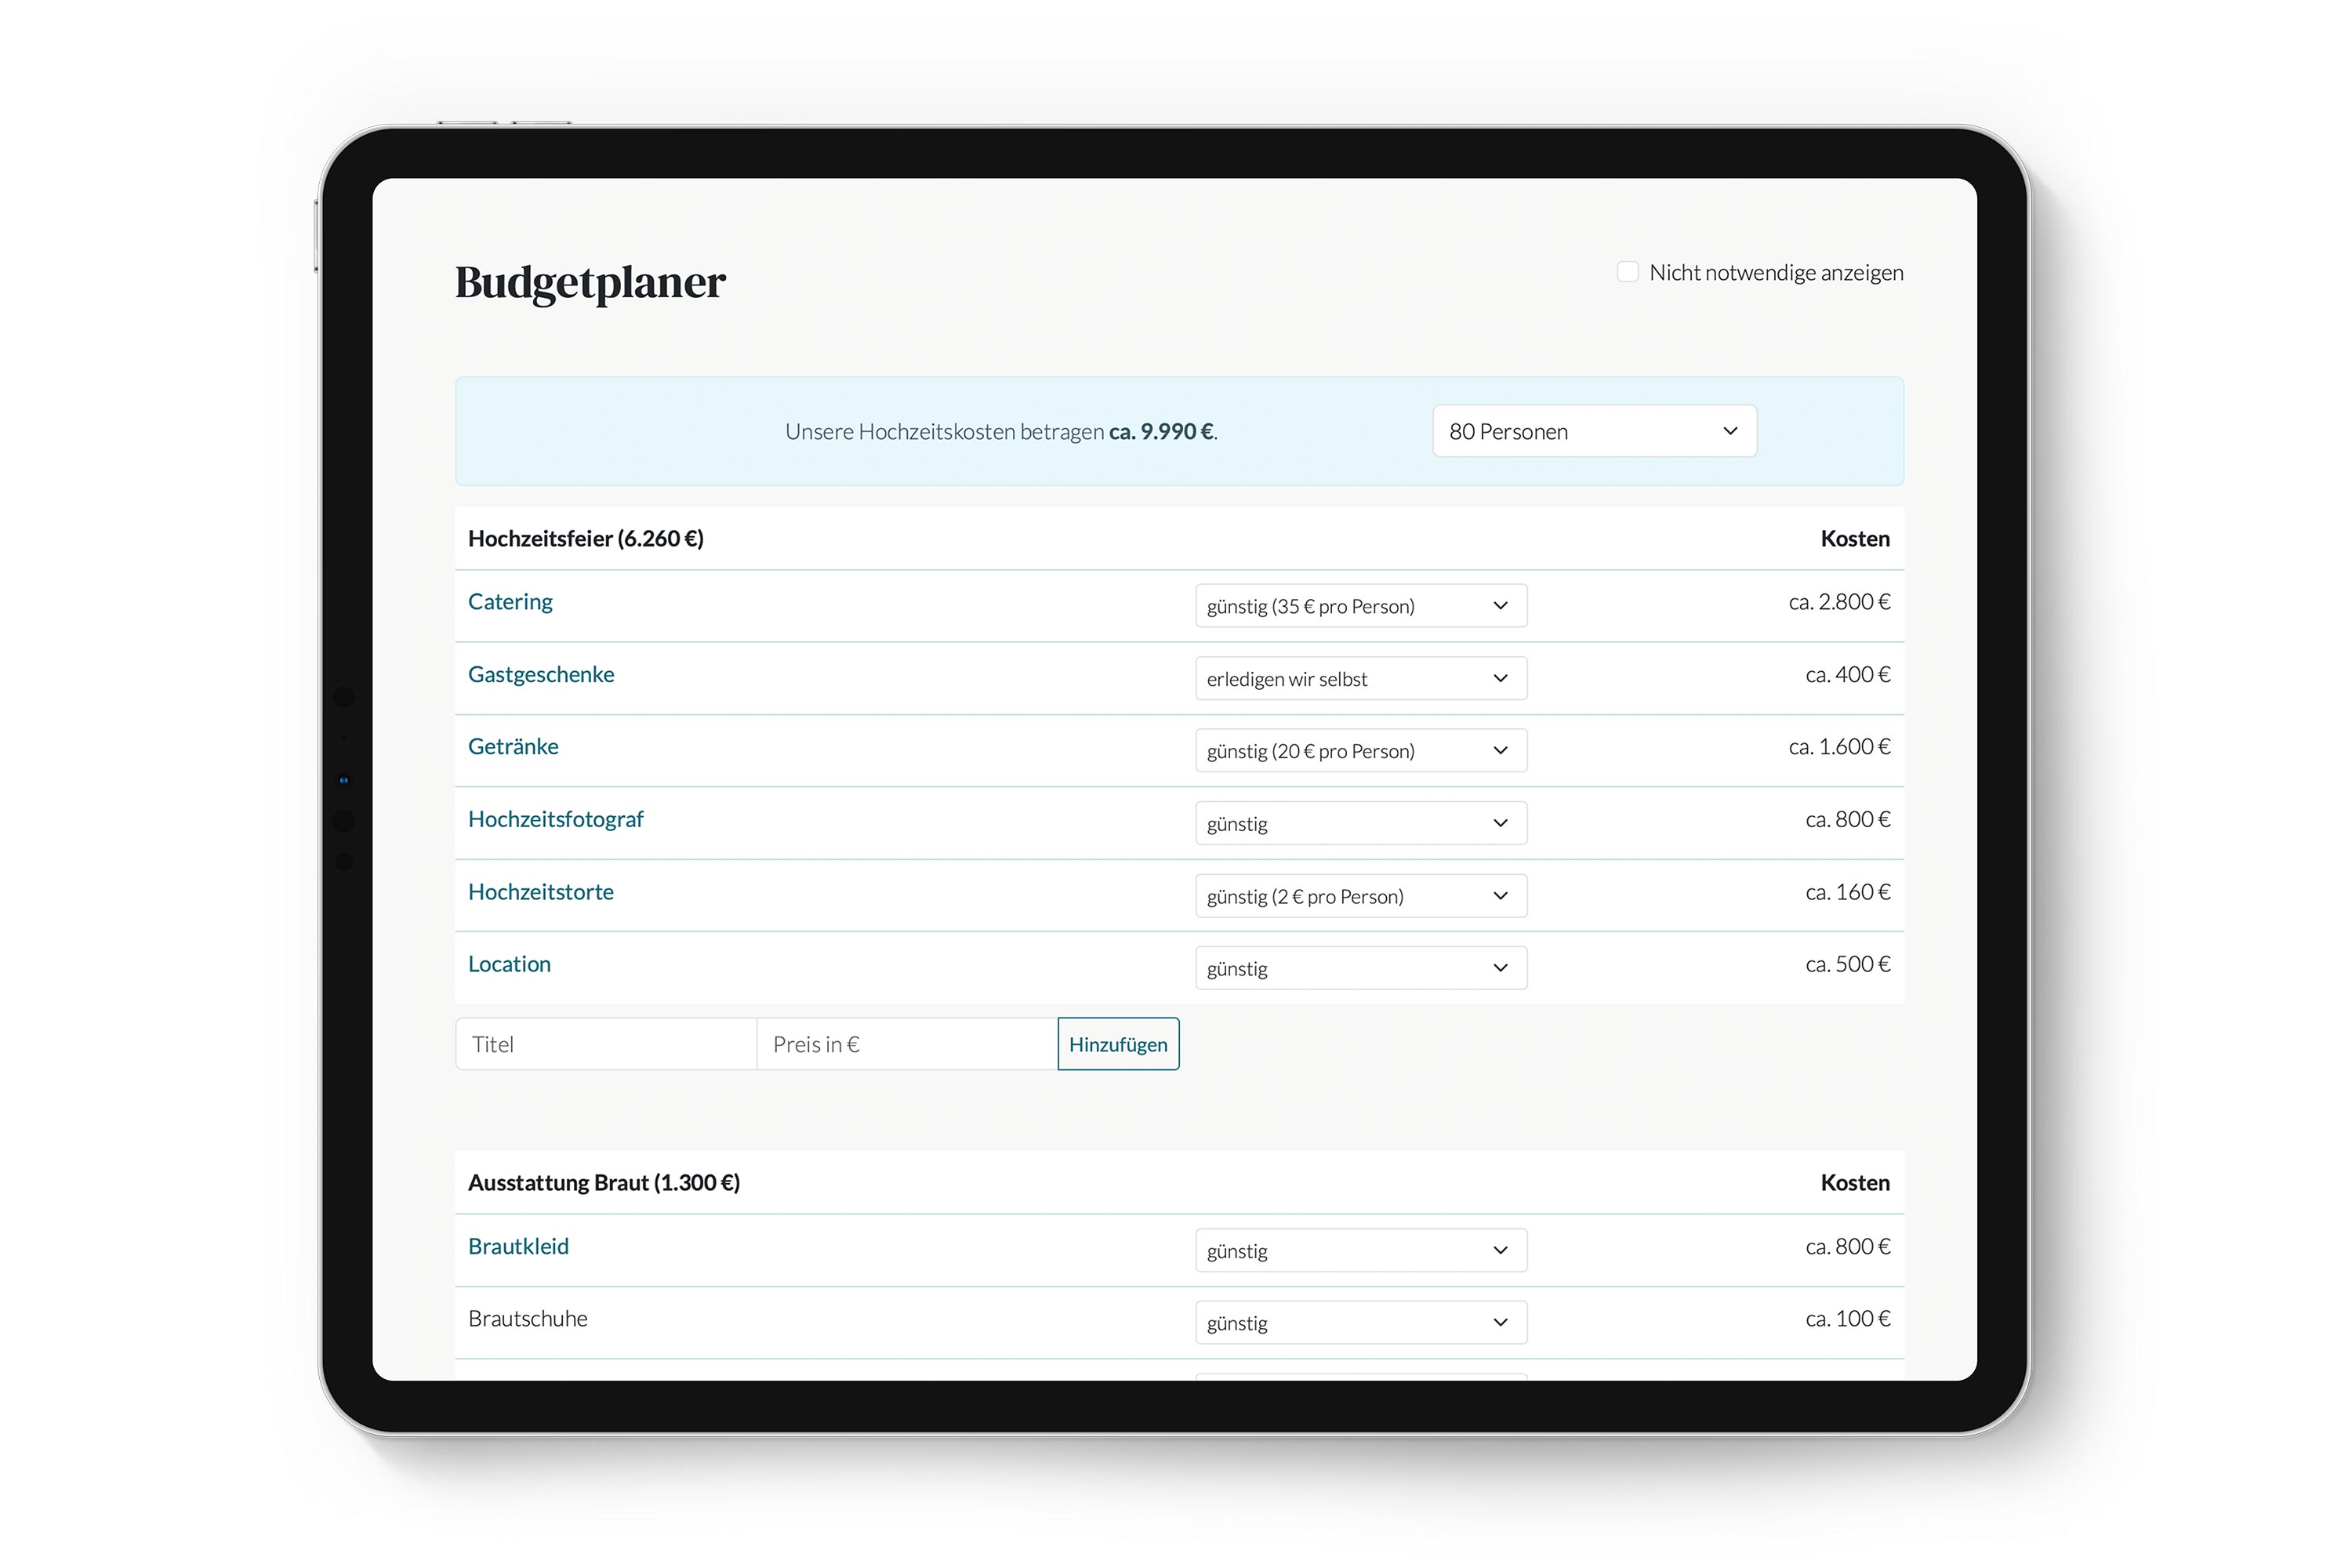Image resolution: width=2352 pixels, height=1568 pixels.
Task: Open the Catering price option dropdown
Action: click(1360, 606)
